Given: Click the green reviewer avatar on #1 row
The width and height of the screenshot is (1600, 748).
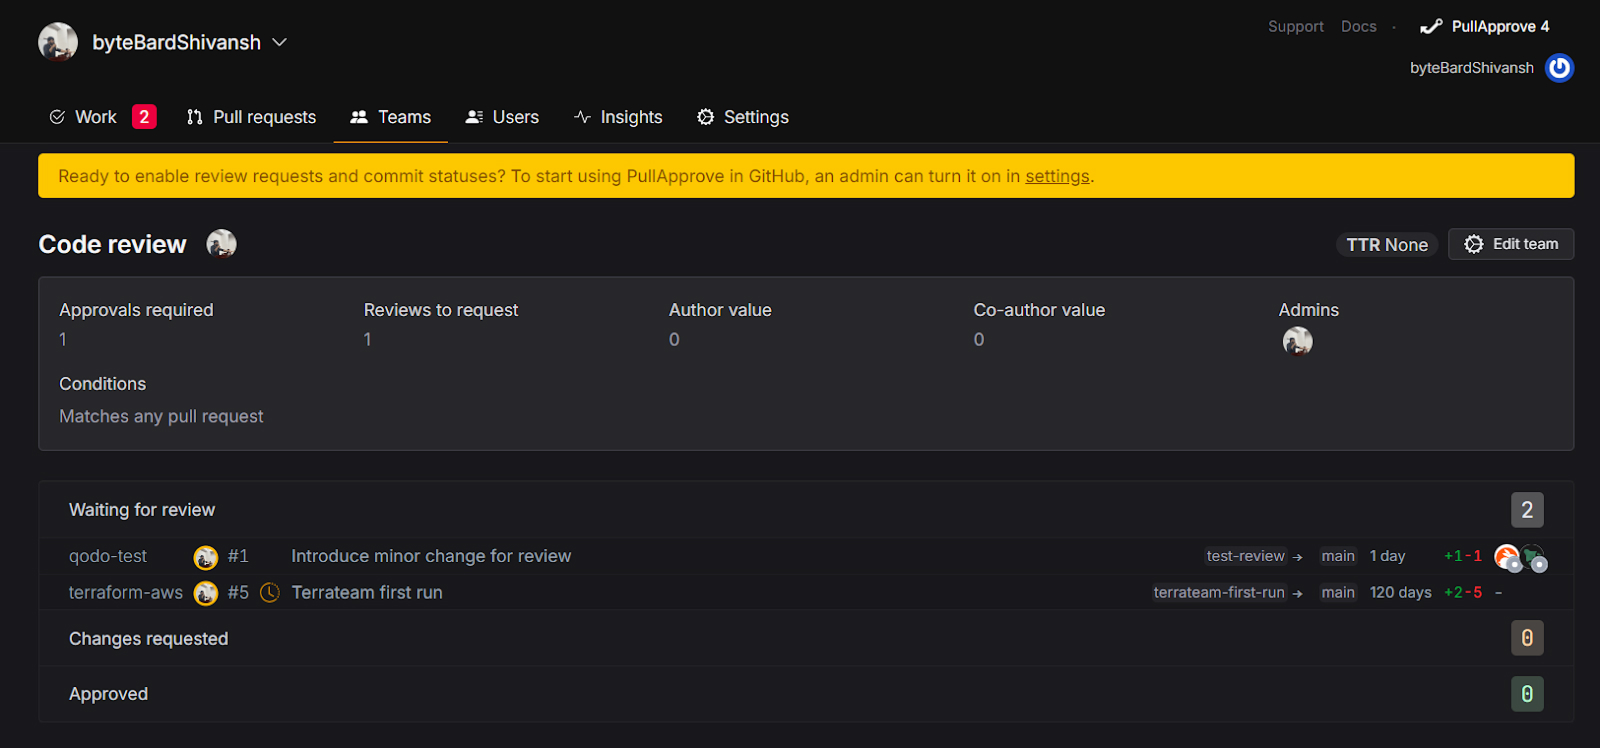Looking at the screenshot, I should tap(1534, 557).
